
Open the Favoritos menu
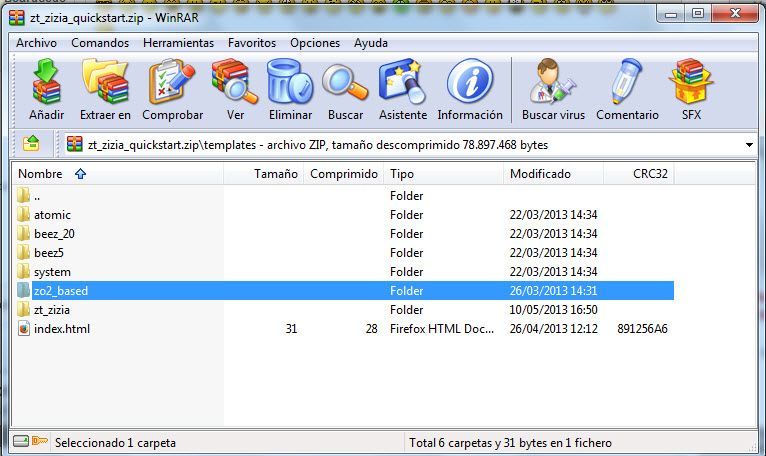pos(252,43)
